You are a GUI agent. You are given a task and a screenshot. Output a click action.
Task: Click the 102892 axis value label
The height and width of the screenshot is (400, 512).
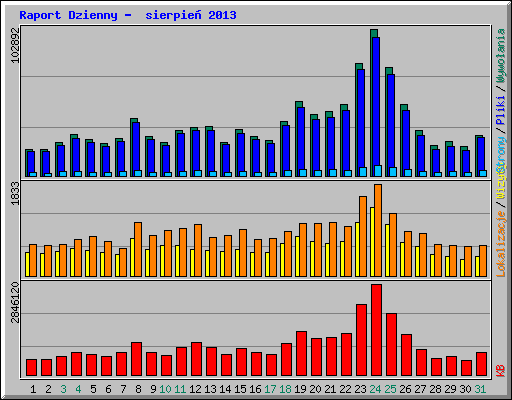coord(15,45)
